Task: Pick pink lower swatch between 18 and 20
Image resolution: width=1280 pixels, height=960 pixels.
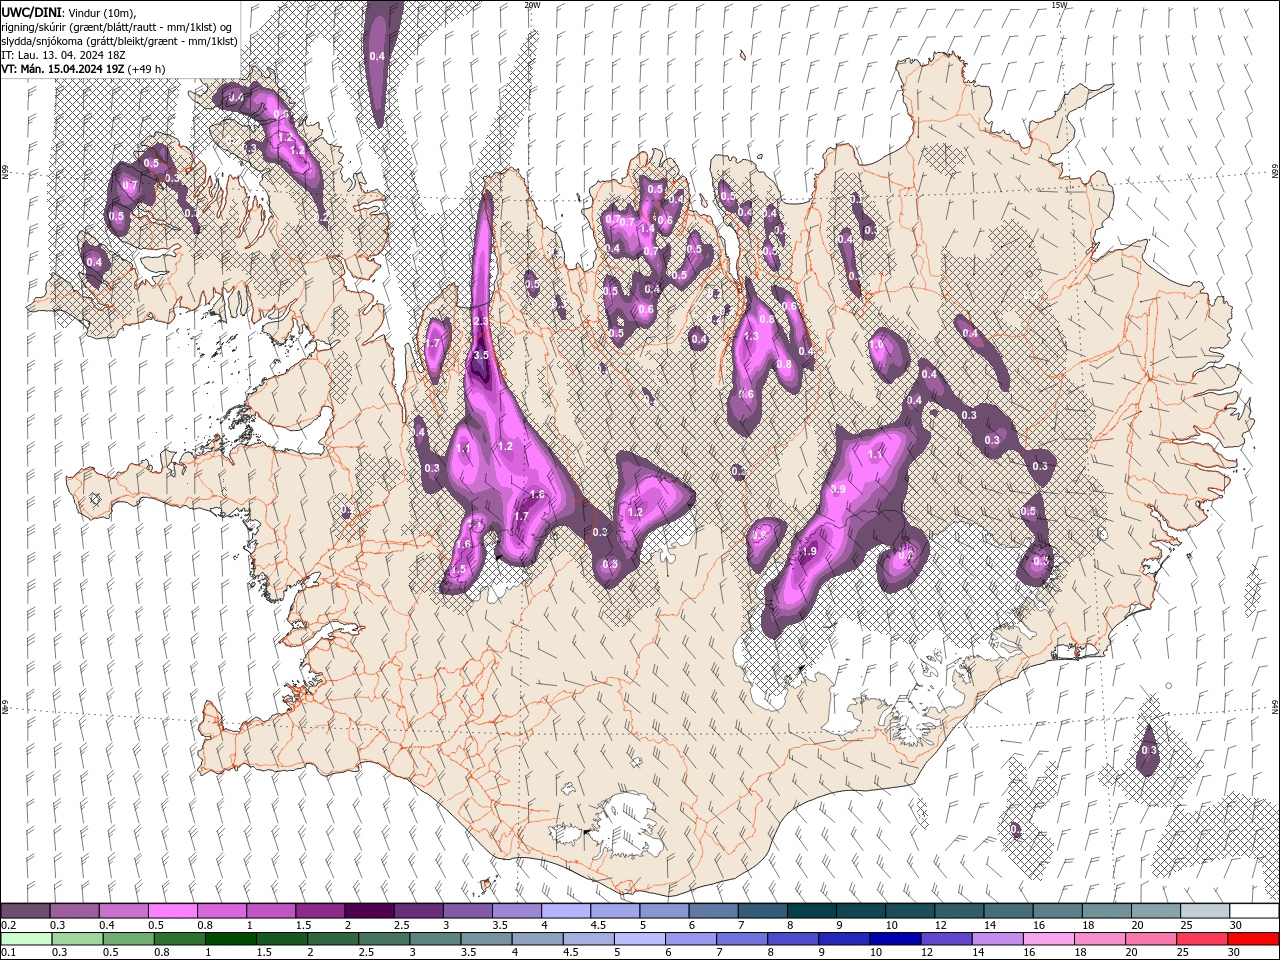Action: pyautogui.click(x=1101, y=939)
